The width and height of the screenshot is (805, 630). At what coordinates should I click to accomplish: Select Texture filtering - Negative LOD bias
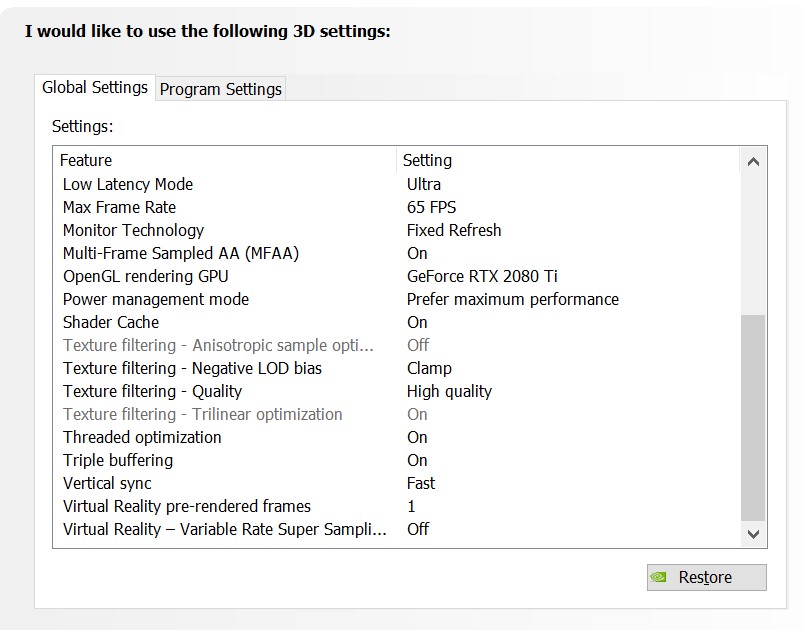(192, 369)
